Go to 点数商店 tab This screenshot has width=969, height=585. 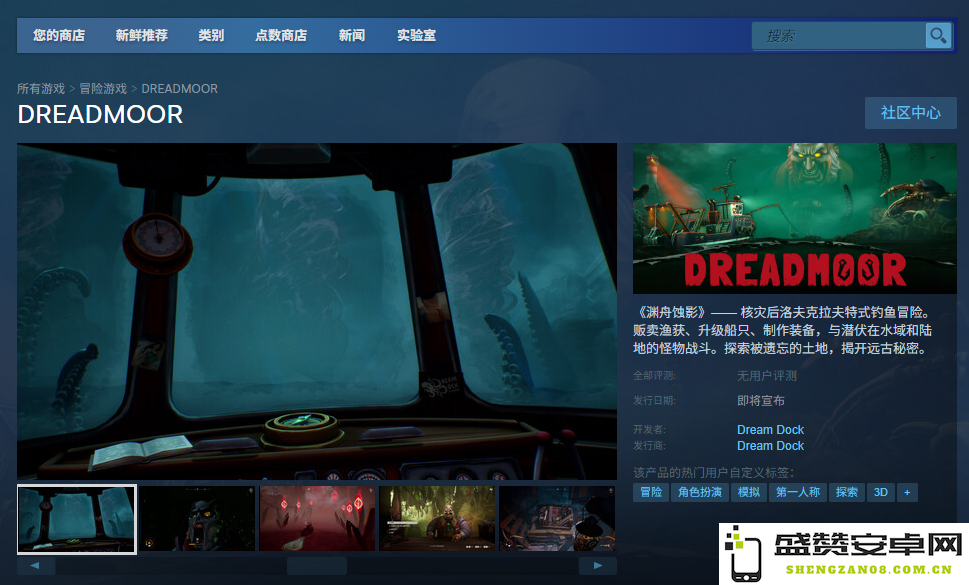281,35
